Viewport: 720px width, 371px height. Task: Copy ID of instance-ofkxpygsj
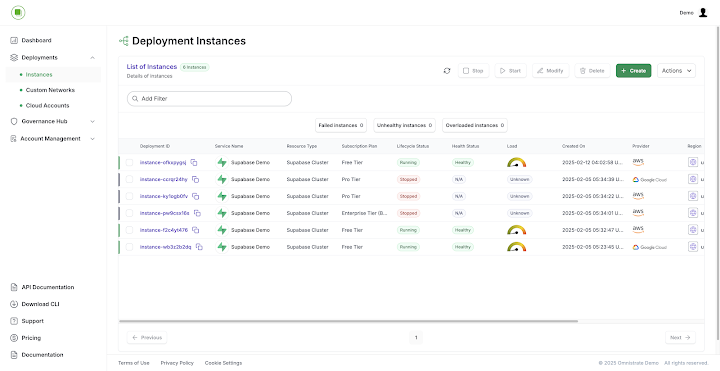(194, 163)
